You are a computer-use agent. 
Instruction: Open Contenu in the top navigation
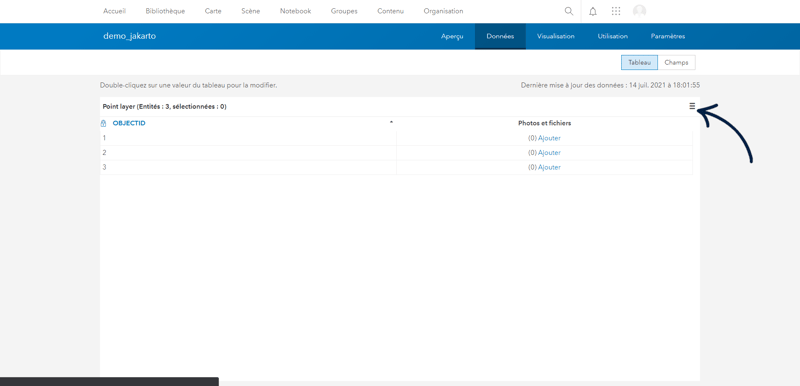coord(390,11)
